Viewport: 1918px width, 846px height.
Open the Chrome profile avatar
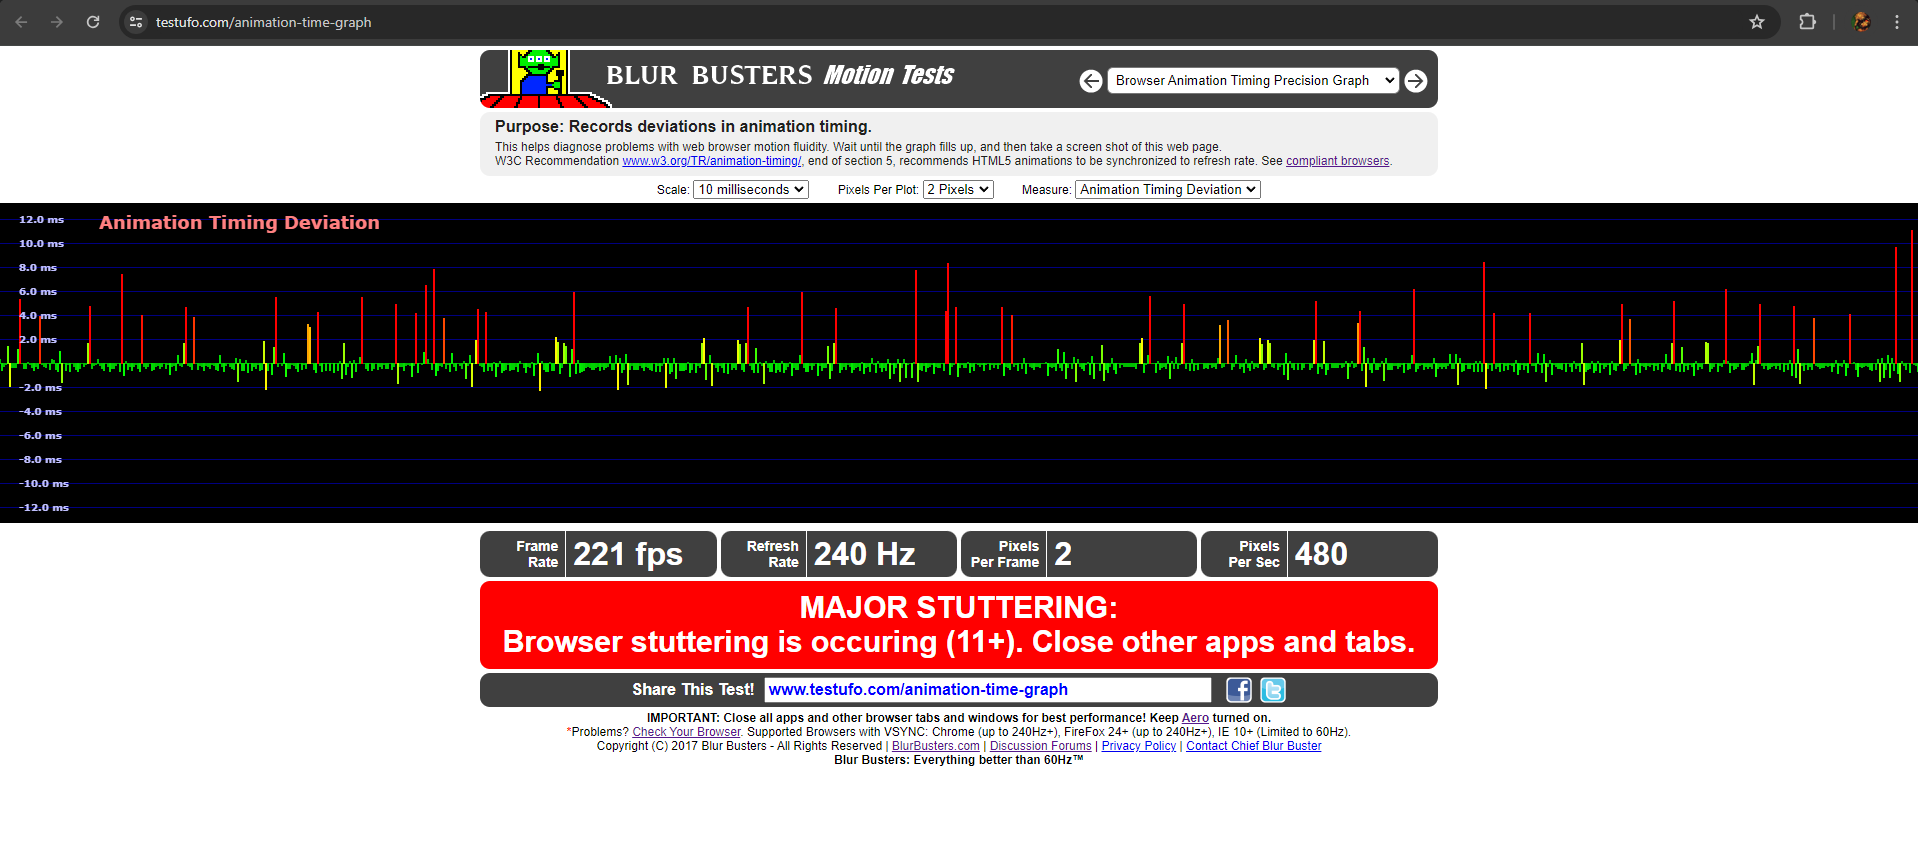[x=1862, y=22]
